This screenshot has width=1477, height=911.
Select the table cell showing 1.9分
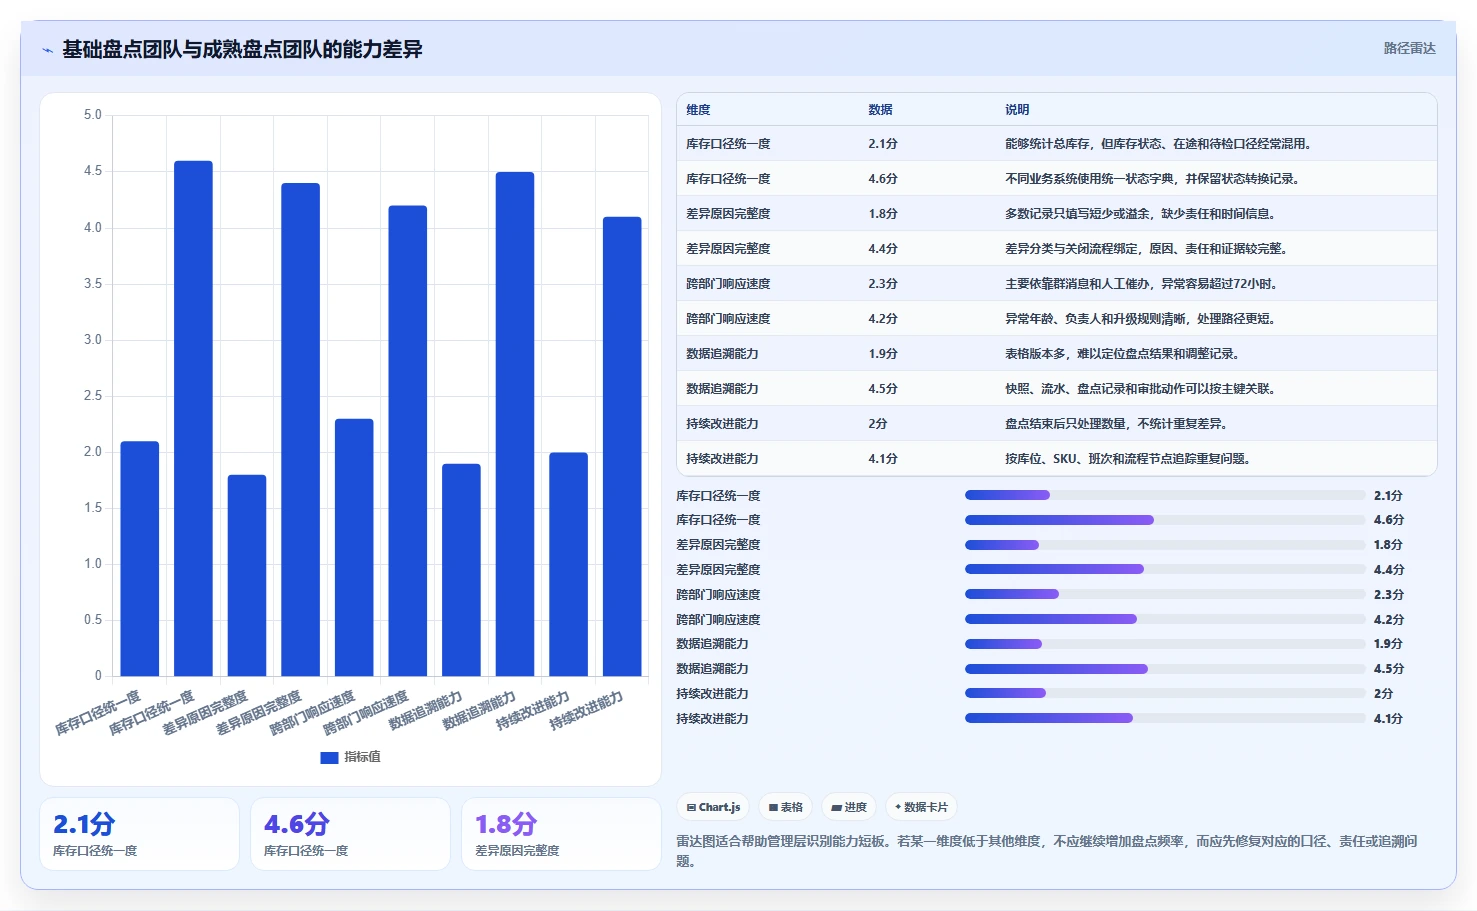(883, 354)
